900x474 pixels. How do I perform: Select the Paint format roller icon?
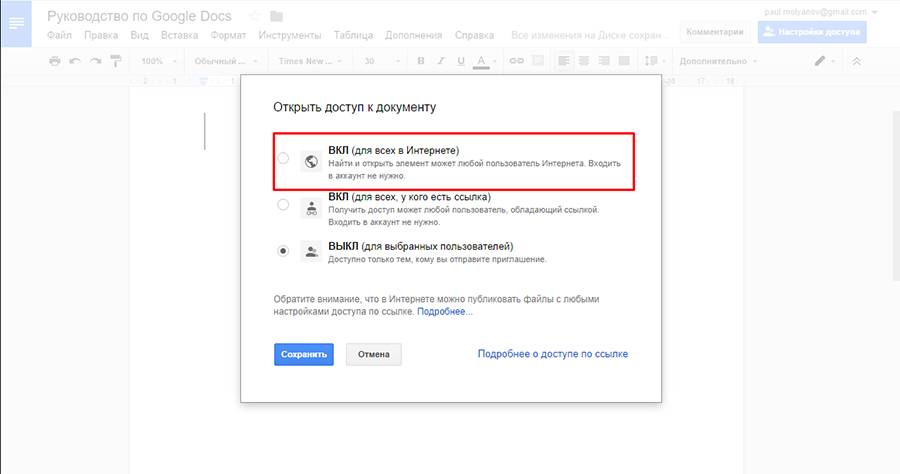(x=115, y=61)
